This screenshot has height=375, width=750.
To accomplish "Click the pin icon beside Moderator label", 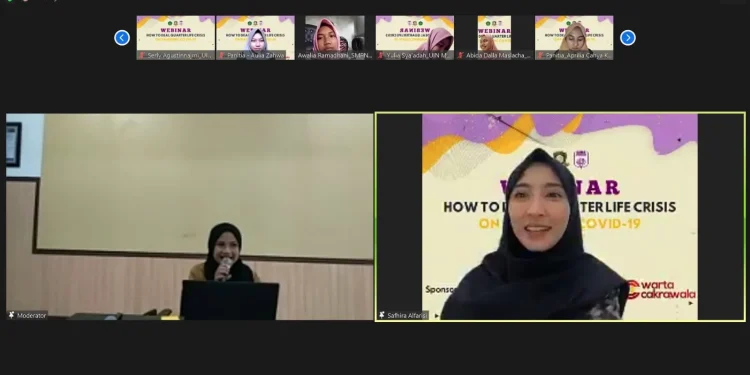I will (x=11, y=315).
